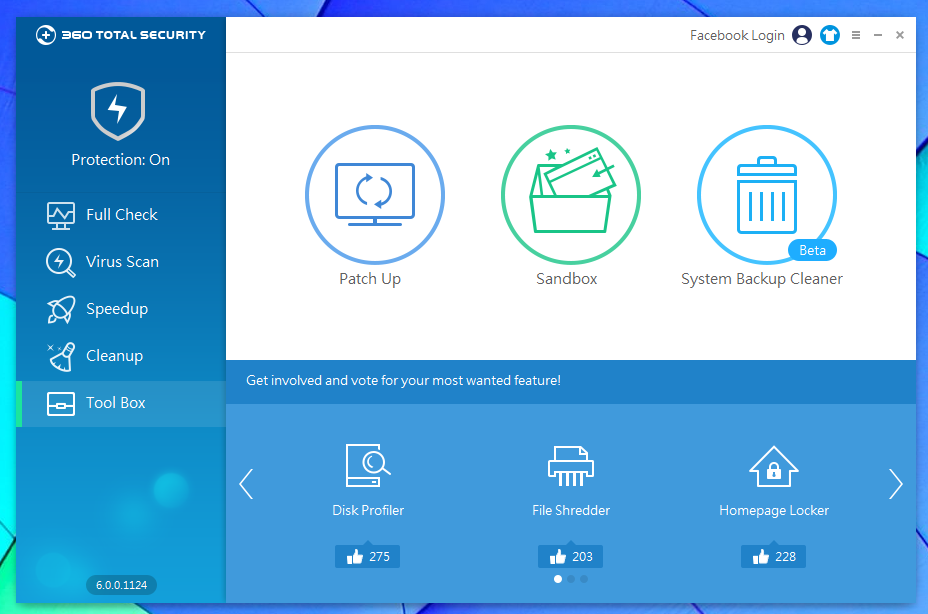Open Virus Scan in the sidebar
This screenshot has height=614, width=928.
[x=121, y=262]
